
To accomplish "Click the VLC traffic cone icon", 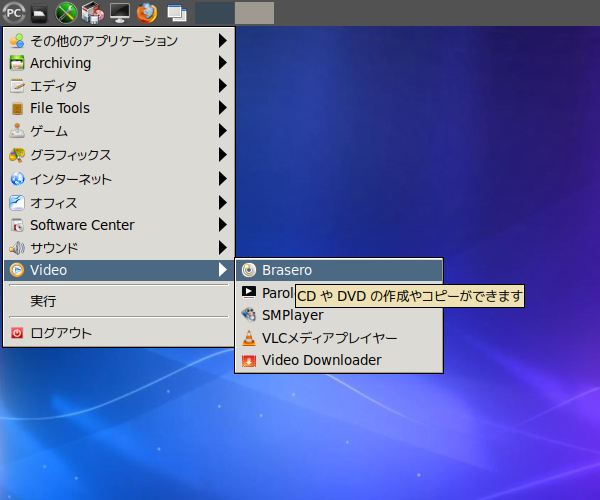I will 249,338.
